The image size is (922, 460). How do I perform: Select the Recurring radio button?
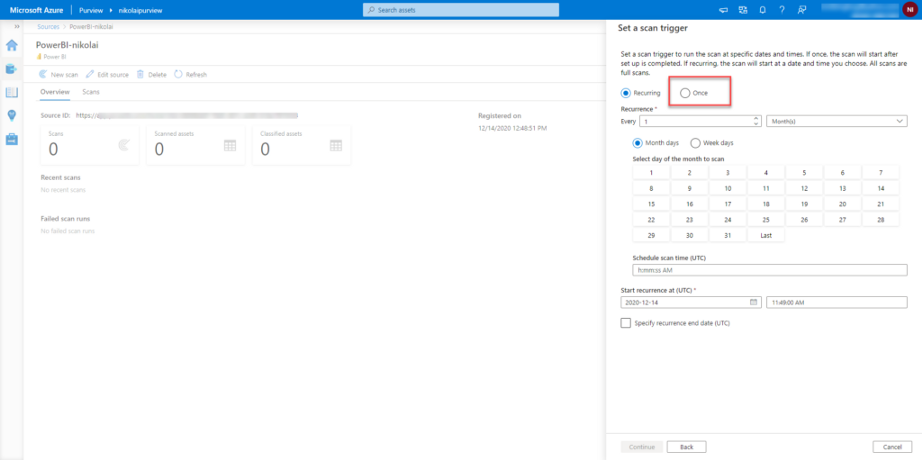626,93
